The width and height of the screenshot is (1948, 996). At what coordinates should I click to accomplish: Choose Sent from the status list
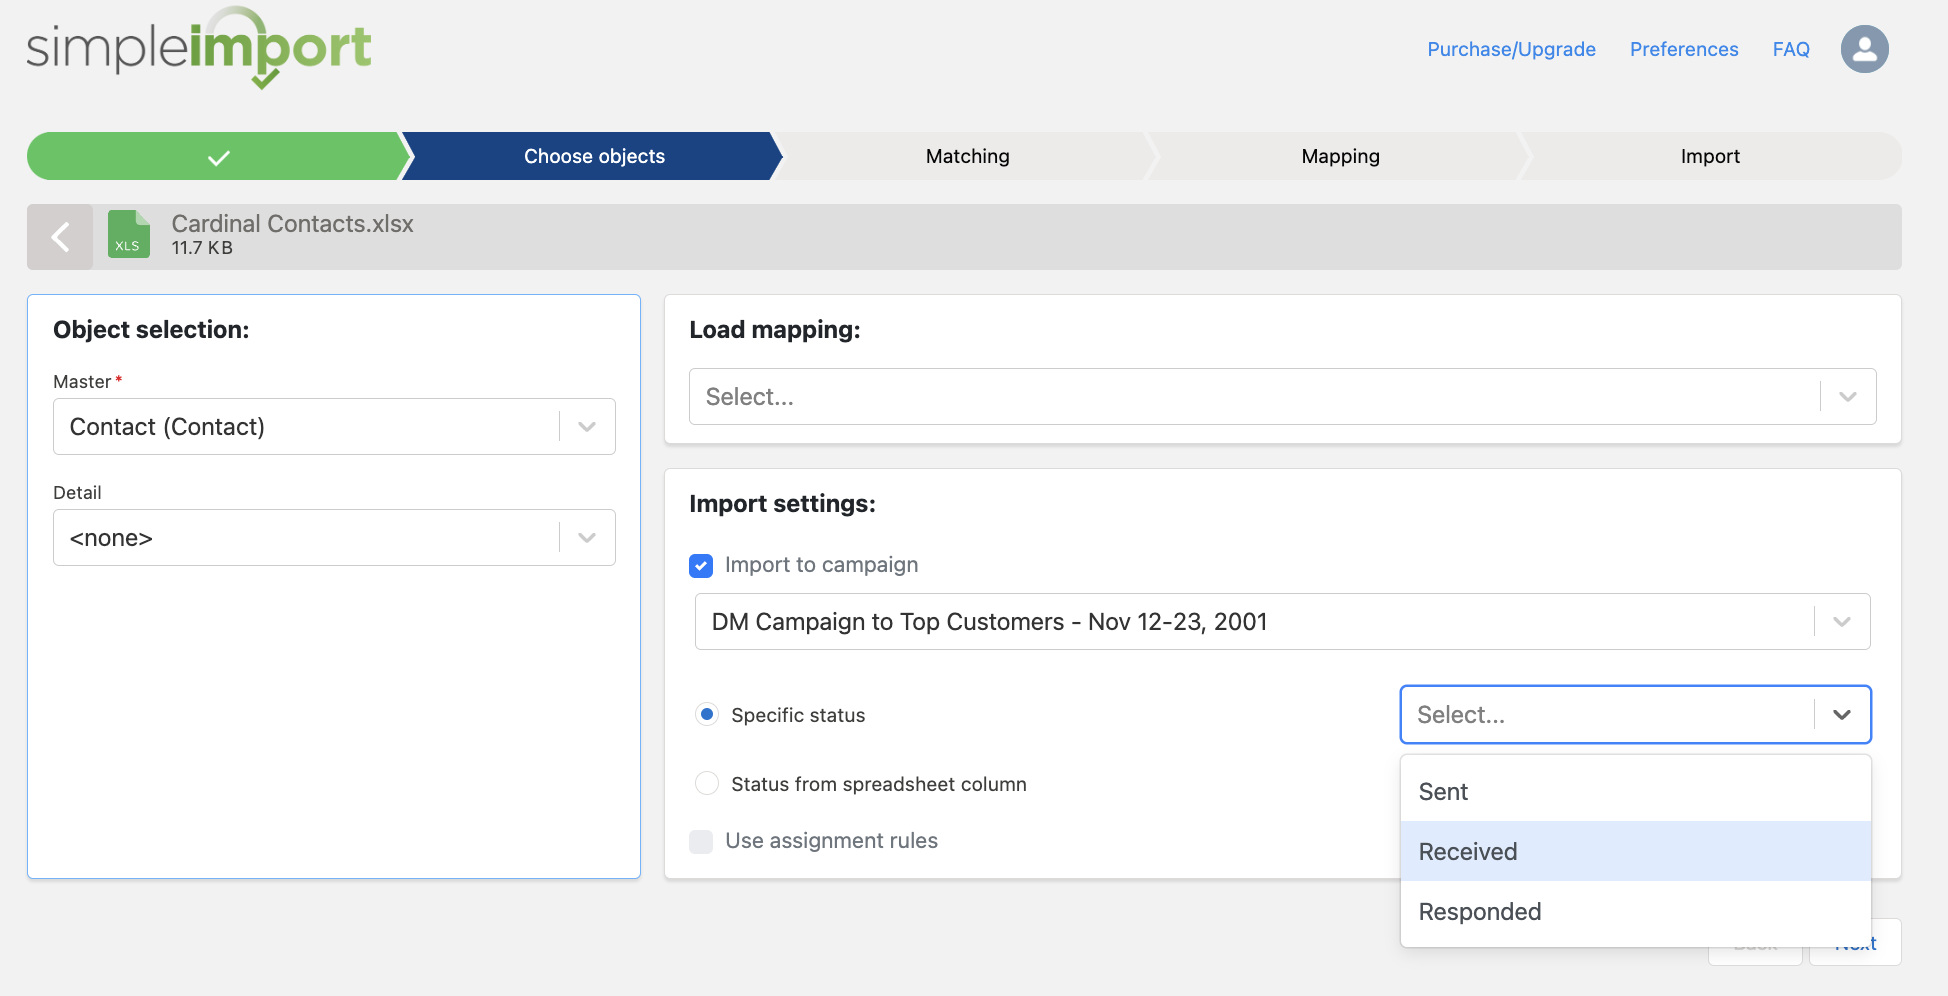point(1635,792)
